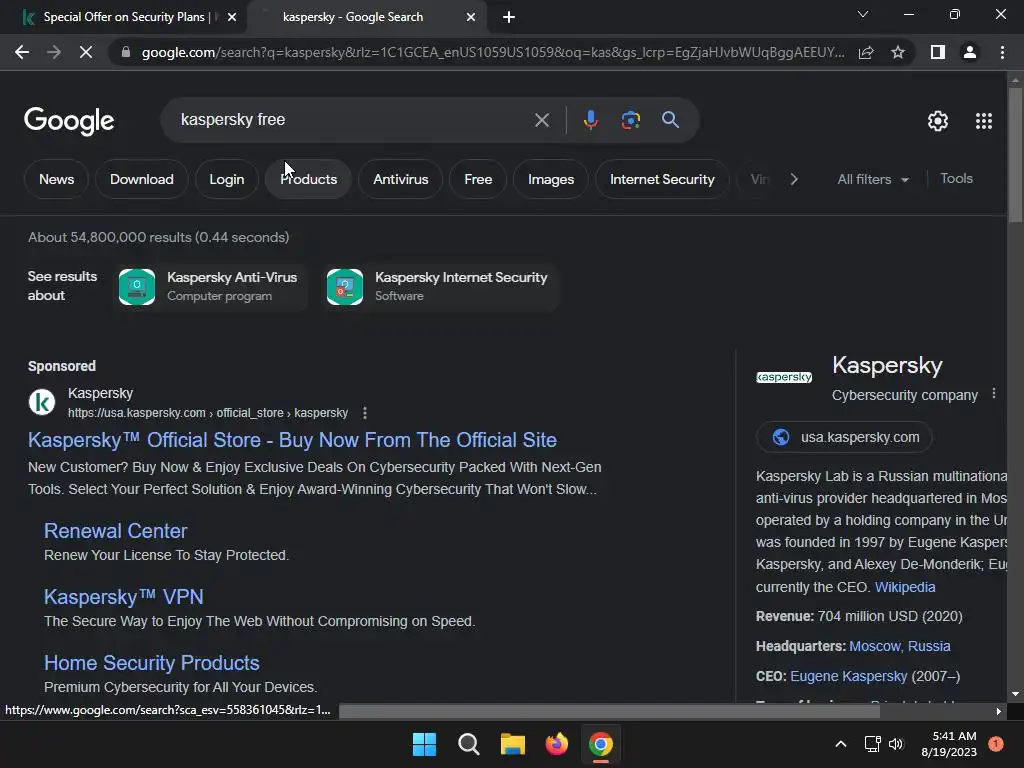Click the horizontal scrollbar thumb
This screenshot has width=1024, height=768.
coord(609,711)
